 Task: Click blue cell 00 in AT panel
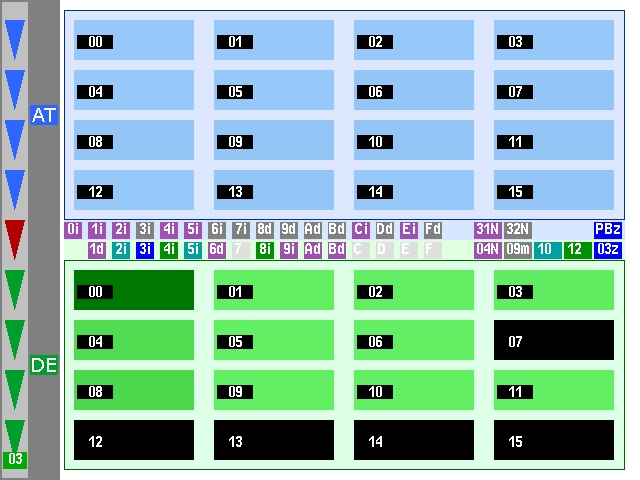pos(134,41)
